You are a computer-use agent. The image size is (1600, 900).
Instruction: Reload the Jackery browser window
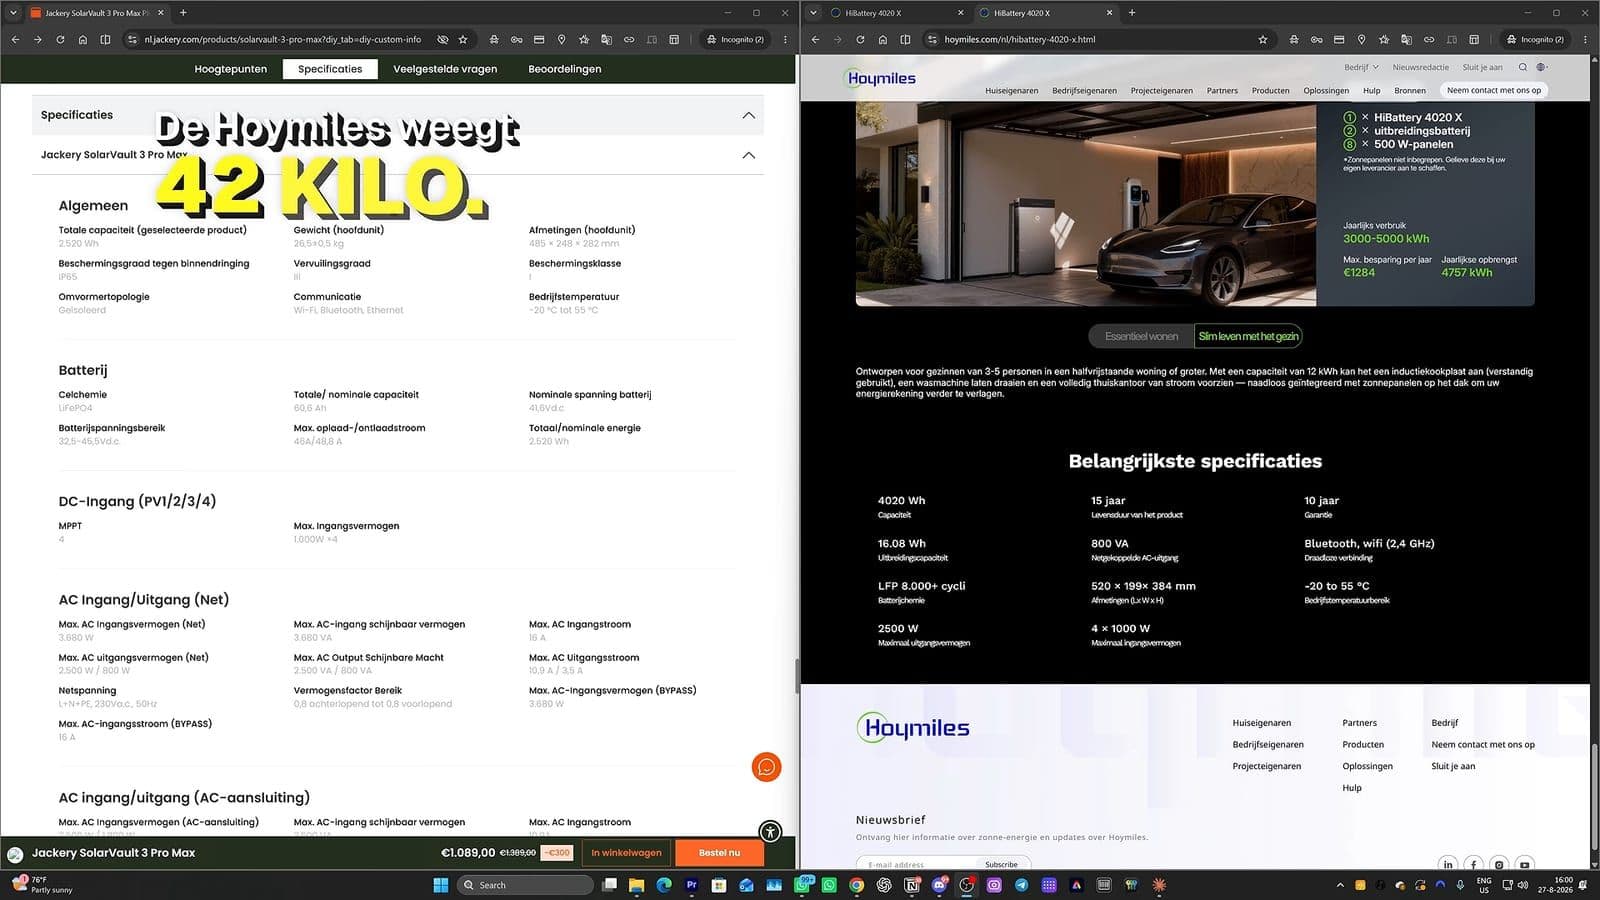coord(60,39)
